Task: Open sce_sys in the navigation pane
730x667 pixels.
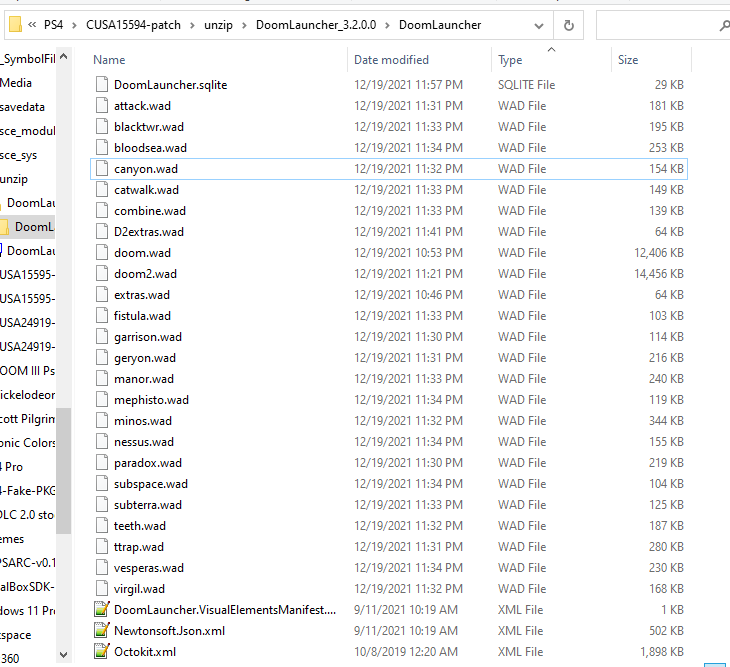Action: [19, 155]
